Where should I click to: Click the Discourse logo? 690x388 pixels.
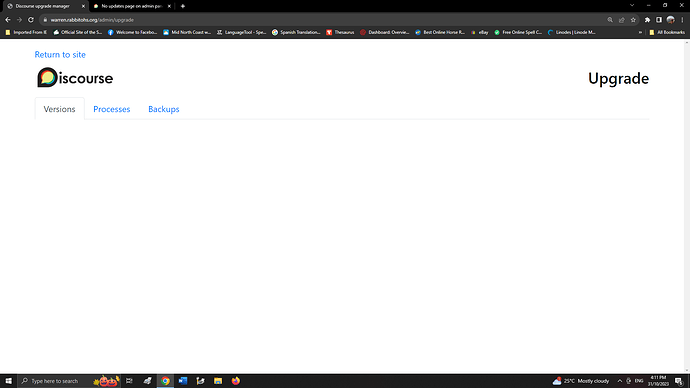(75, 78)
